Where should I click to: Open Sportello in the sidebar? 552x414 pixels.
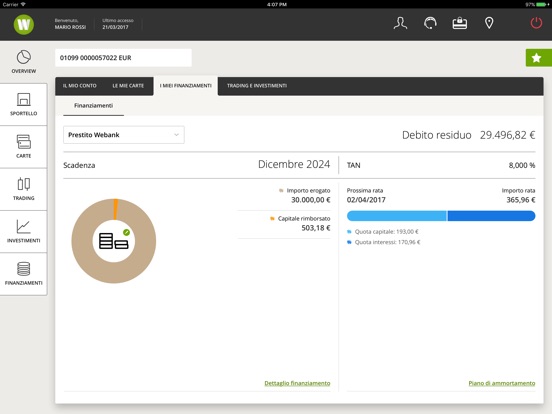tap(24, 104)
